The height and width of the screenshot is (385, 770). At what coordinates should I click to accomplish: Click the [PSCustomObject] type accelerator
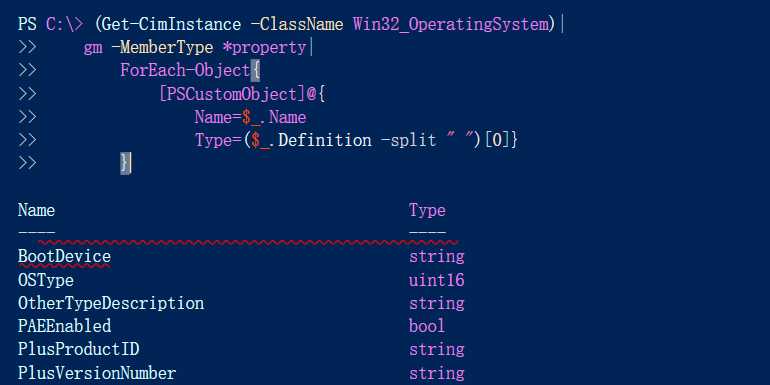coord(232,94)
